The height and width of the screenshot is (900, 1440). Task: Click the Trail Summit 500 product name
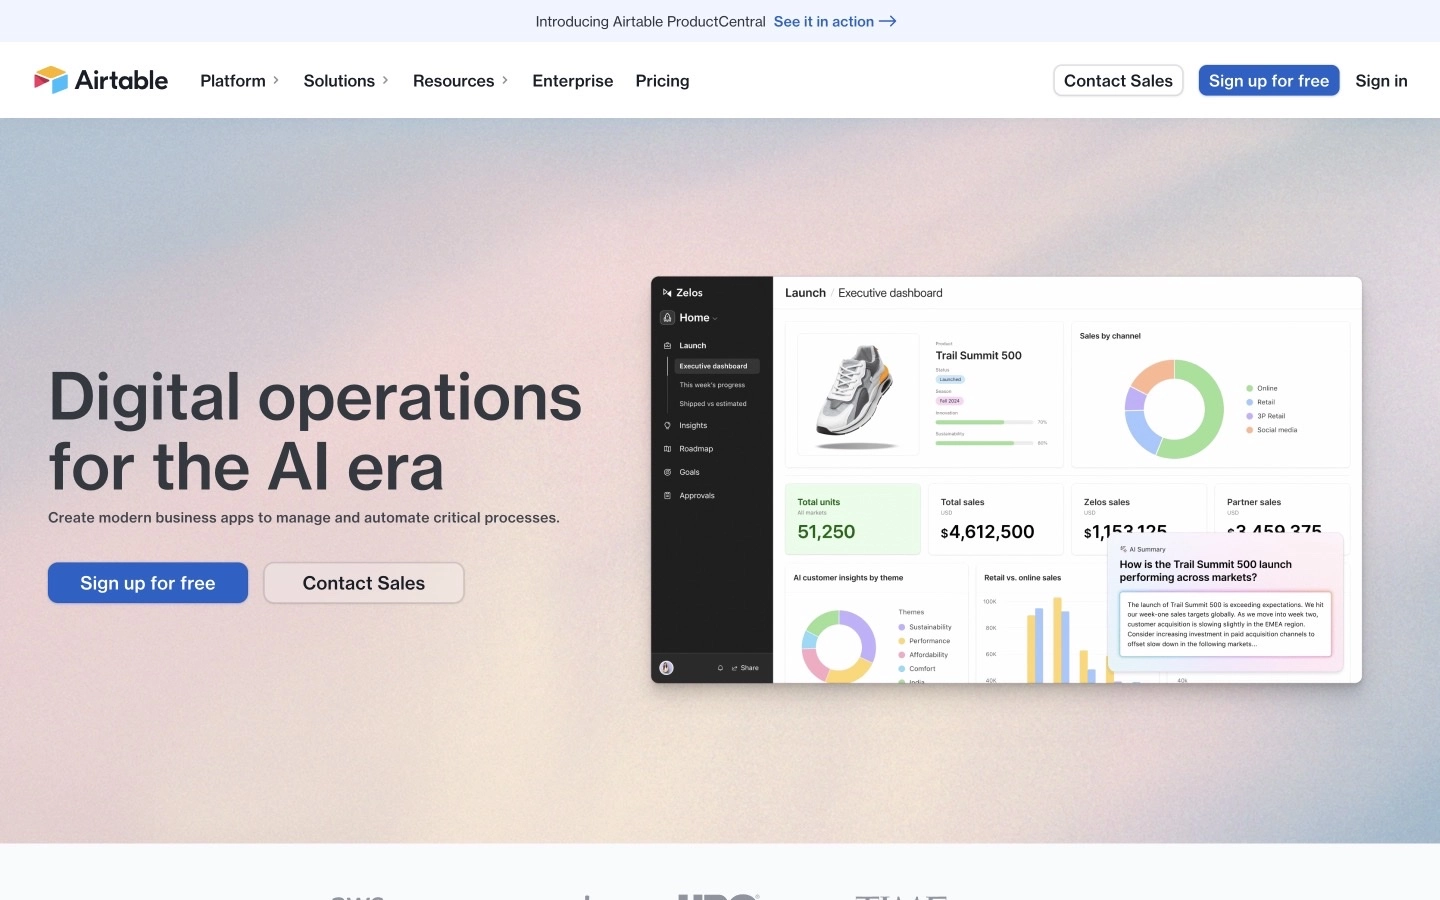[978, 356]
